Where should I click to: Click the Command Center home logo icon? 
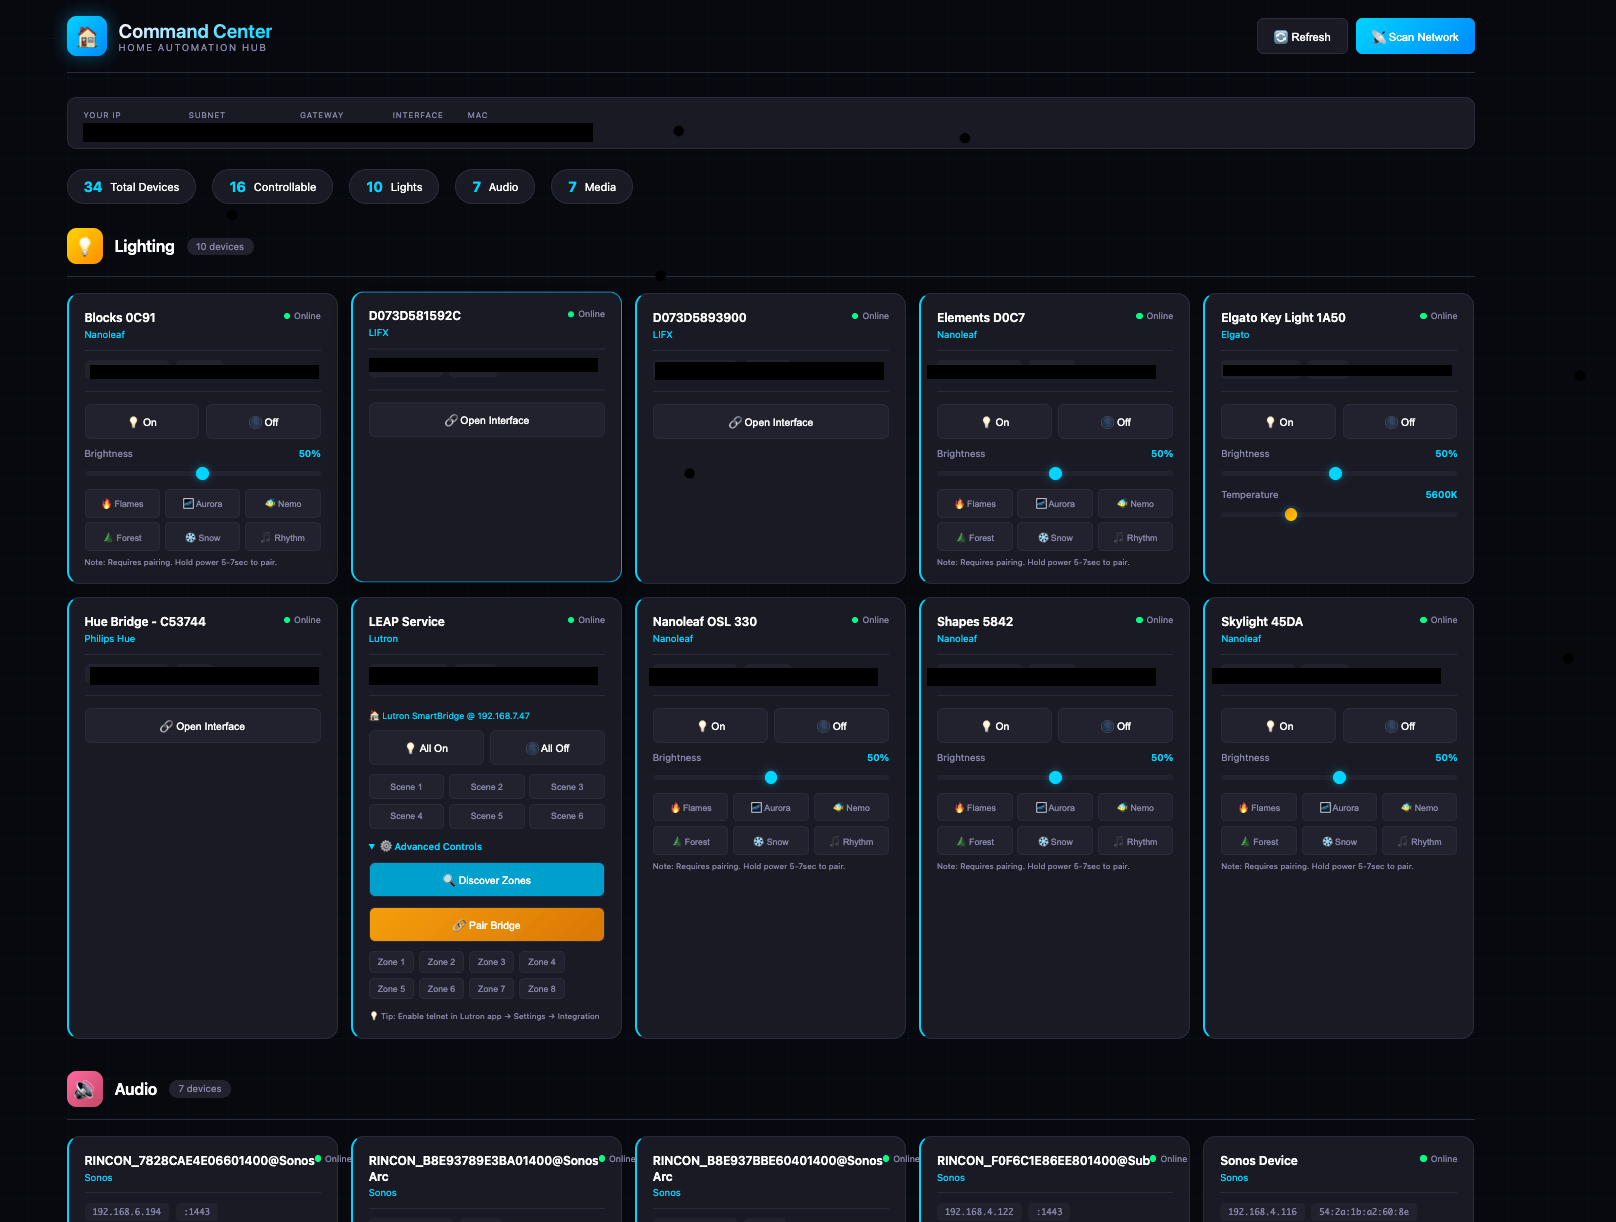87,37
